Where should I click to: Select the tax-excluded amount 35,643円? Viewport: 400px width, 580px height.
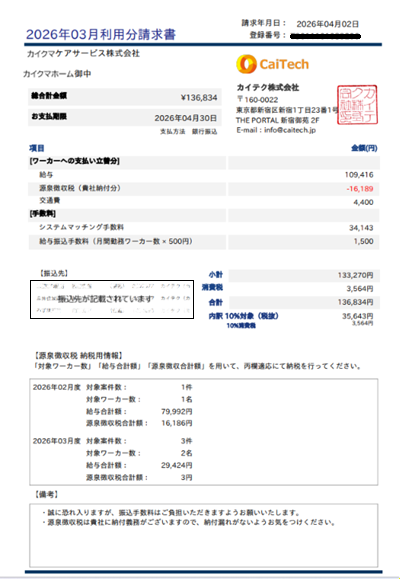coord(357,316)
